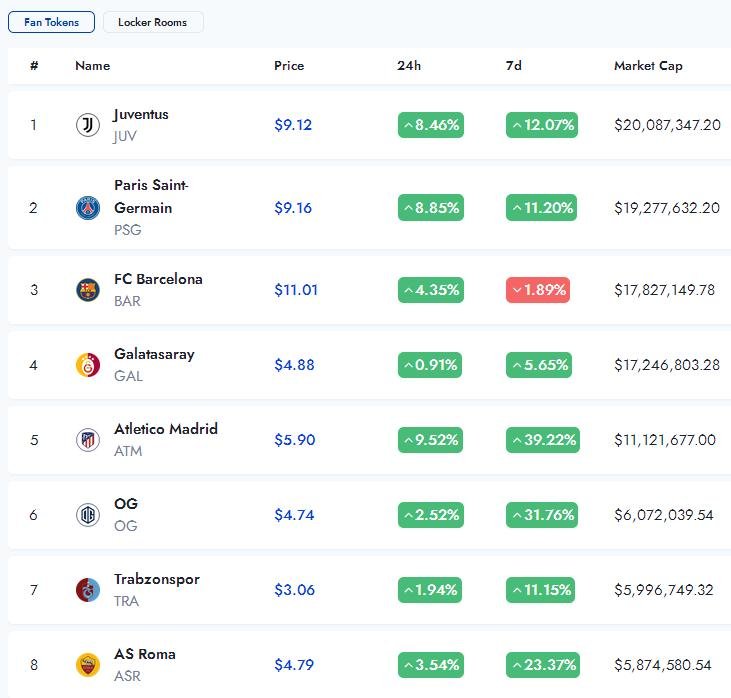Click Atletico Madrid market cap $11,121,677.00
This screenshot has width=731, height=698.
pyautogui.click(x=665, y=440)
